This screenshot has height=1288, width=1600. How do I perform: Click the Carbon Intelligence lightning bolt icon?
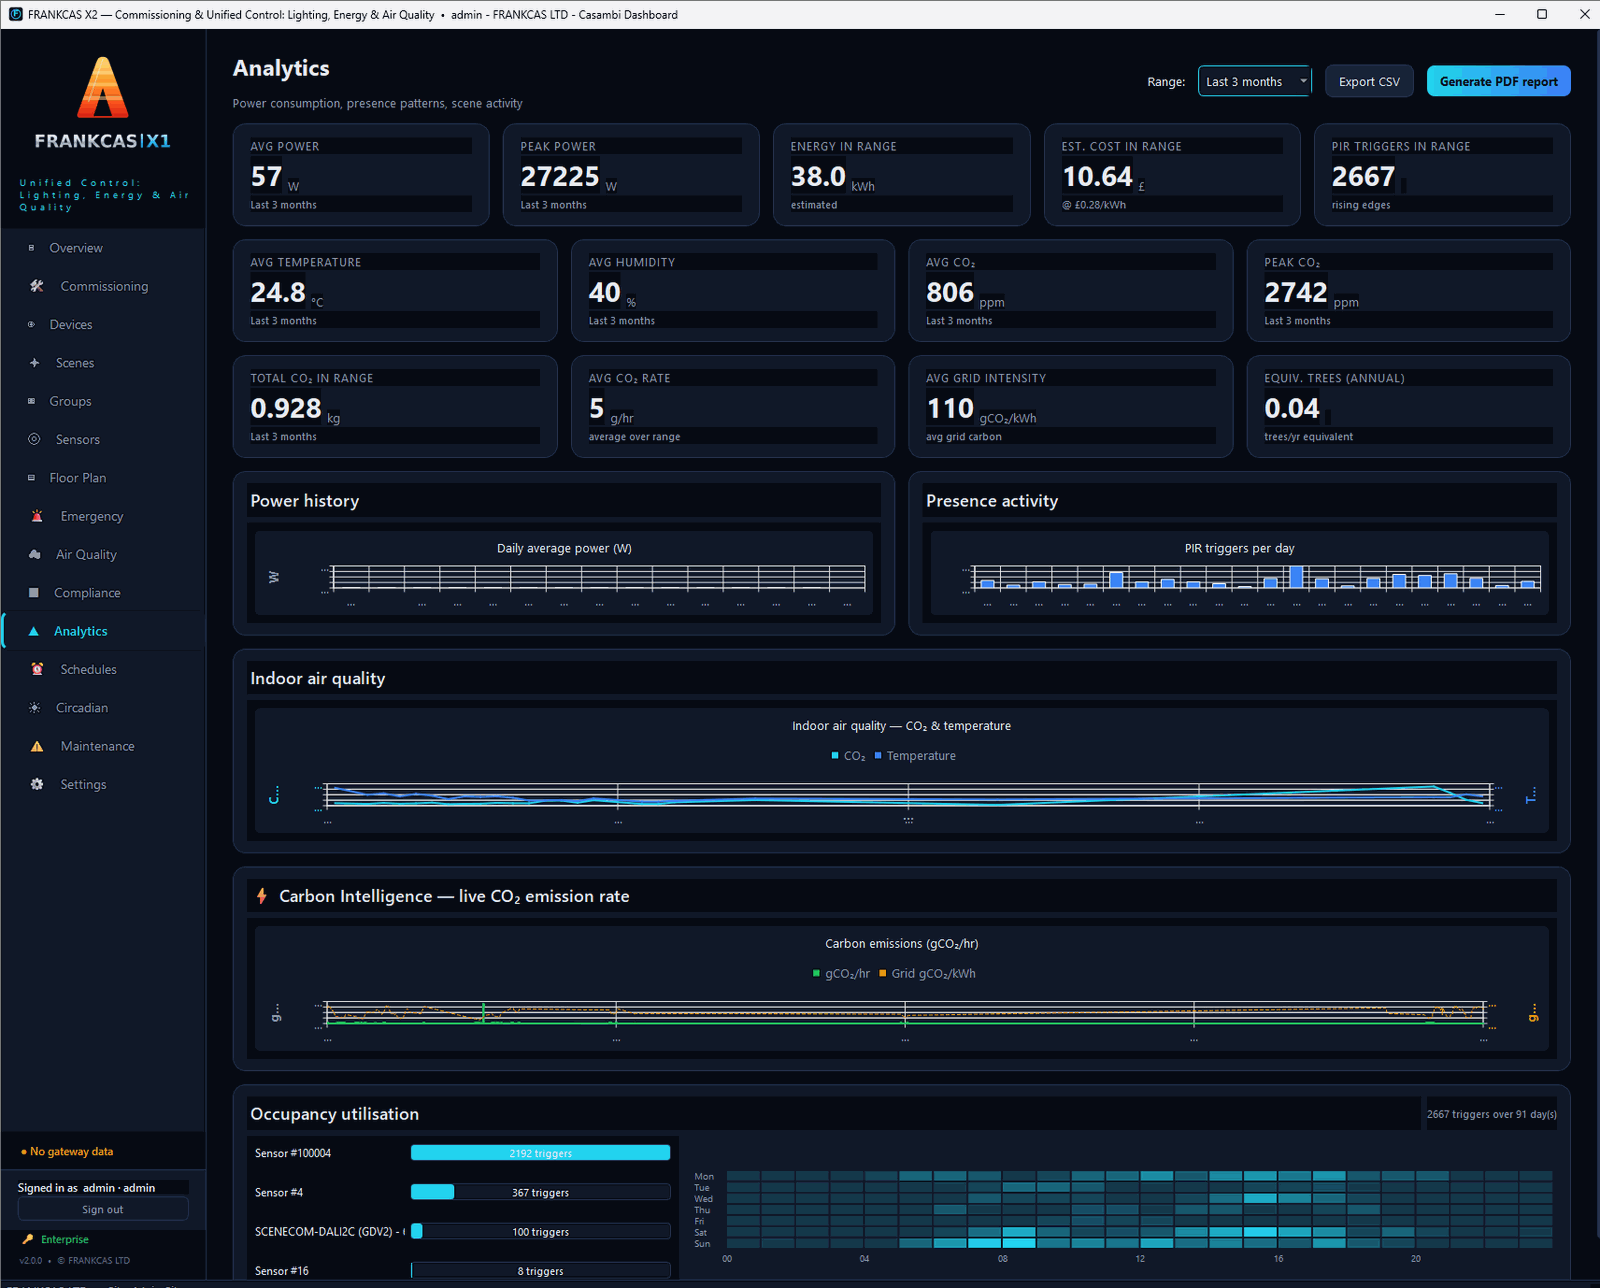262,896
